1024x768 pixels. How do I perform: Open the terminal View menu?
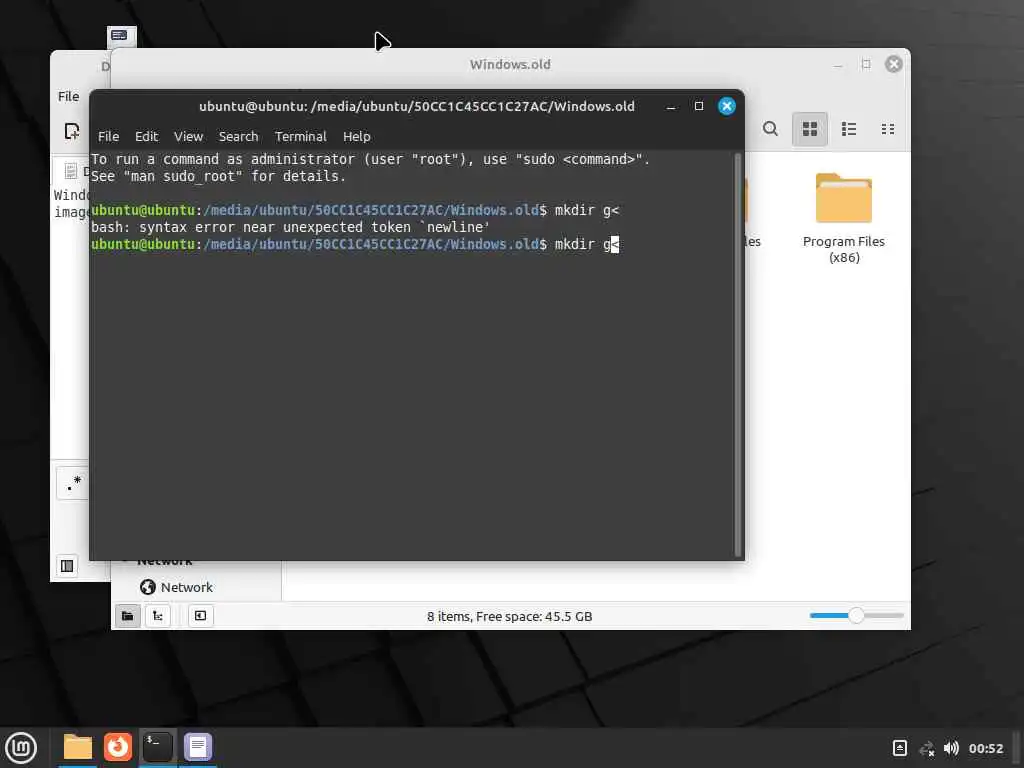point(188,136)
